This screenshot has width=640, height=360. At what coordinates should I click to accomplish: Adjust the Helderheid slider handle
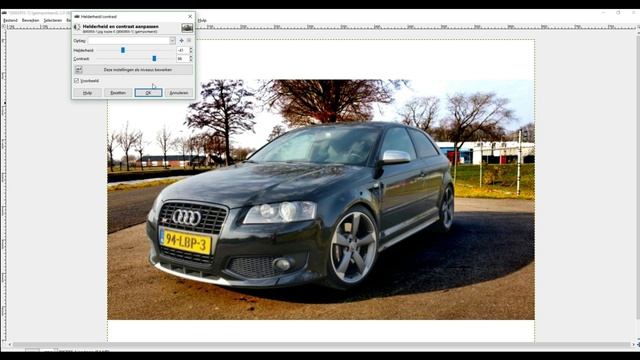[x=123, y=50]
